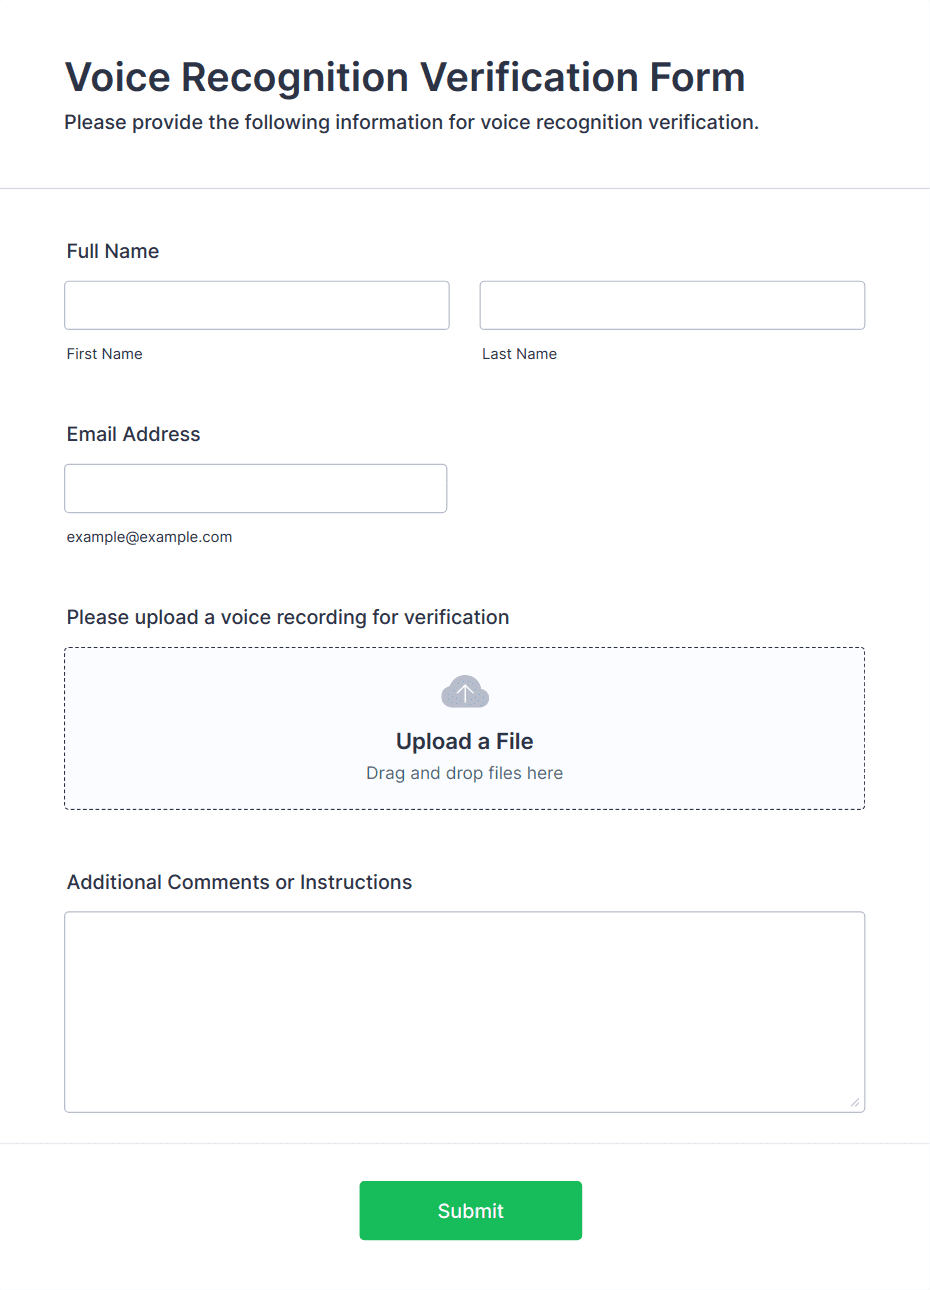Screen dimensions: 930x1290
Task: Click the "Last Name" sublabel
Action: 520,354
